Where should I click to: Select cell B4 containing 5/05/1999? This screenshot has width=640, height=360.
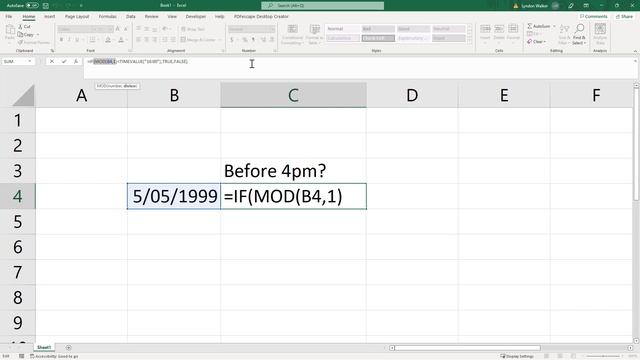174,196
